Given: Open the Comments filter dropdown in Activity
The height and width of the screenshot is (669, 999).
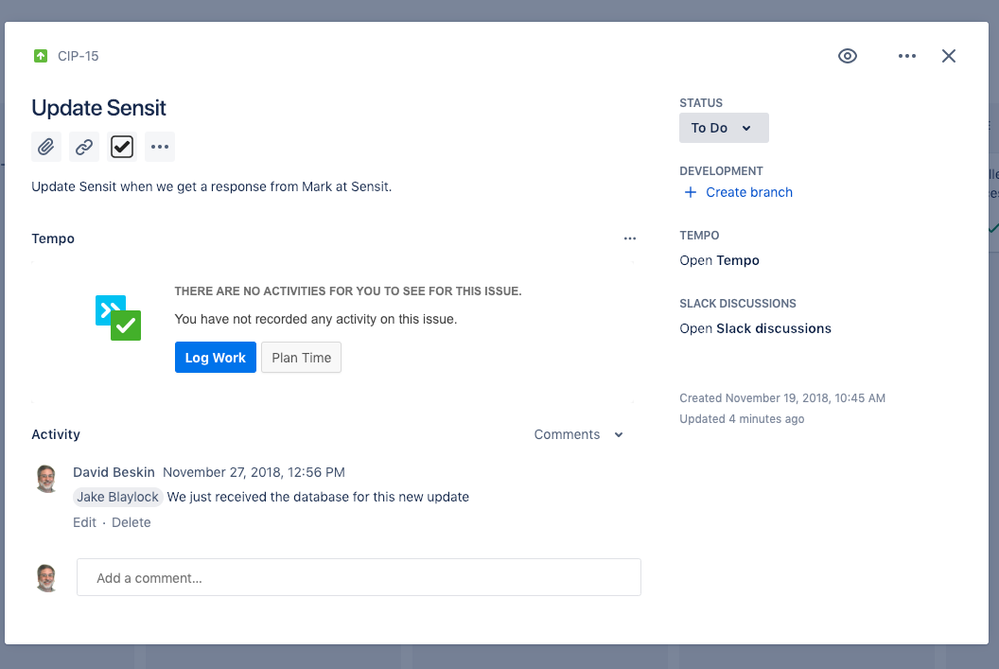Looking at the screenshot, I should pyautogui.click(x=578, y=434).
